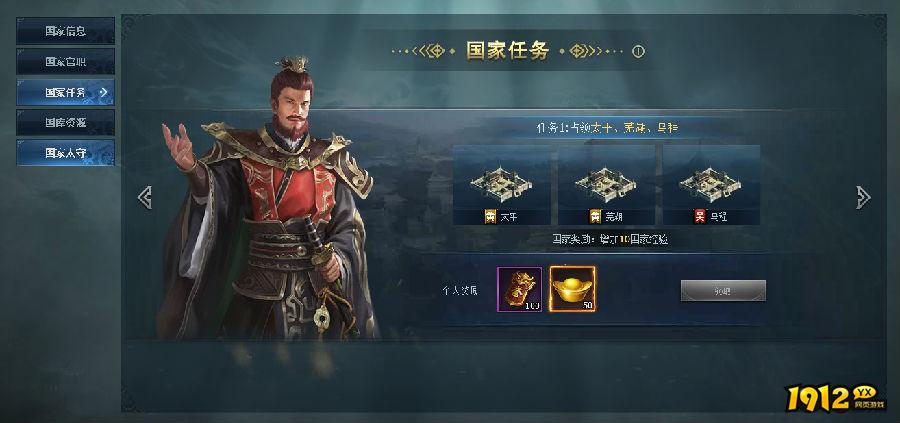Open the info icon beside 国家任务 title
Image resolution: width=900 pixels, height=423 pixels.
click(x=638, y=52)
